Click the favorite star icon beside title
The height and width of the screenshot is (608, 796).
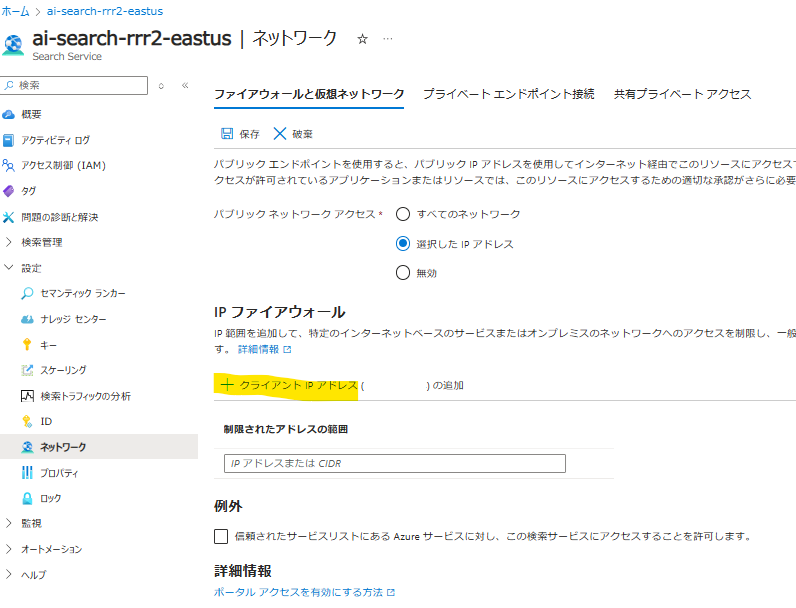click(x=362, y=39)
